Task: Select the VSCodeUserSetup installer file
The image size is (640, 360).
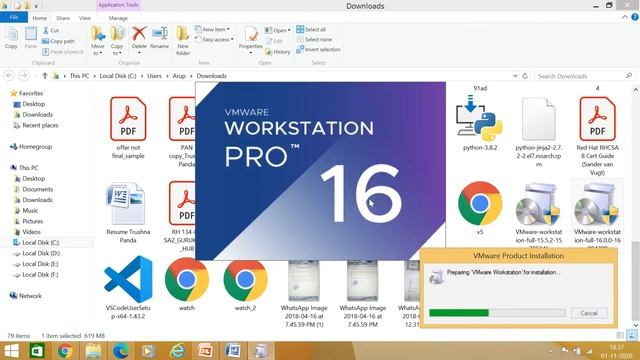Action: [128, 287]
